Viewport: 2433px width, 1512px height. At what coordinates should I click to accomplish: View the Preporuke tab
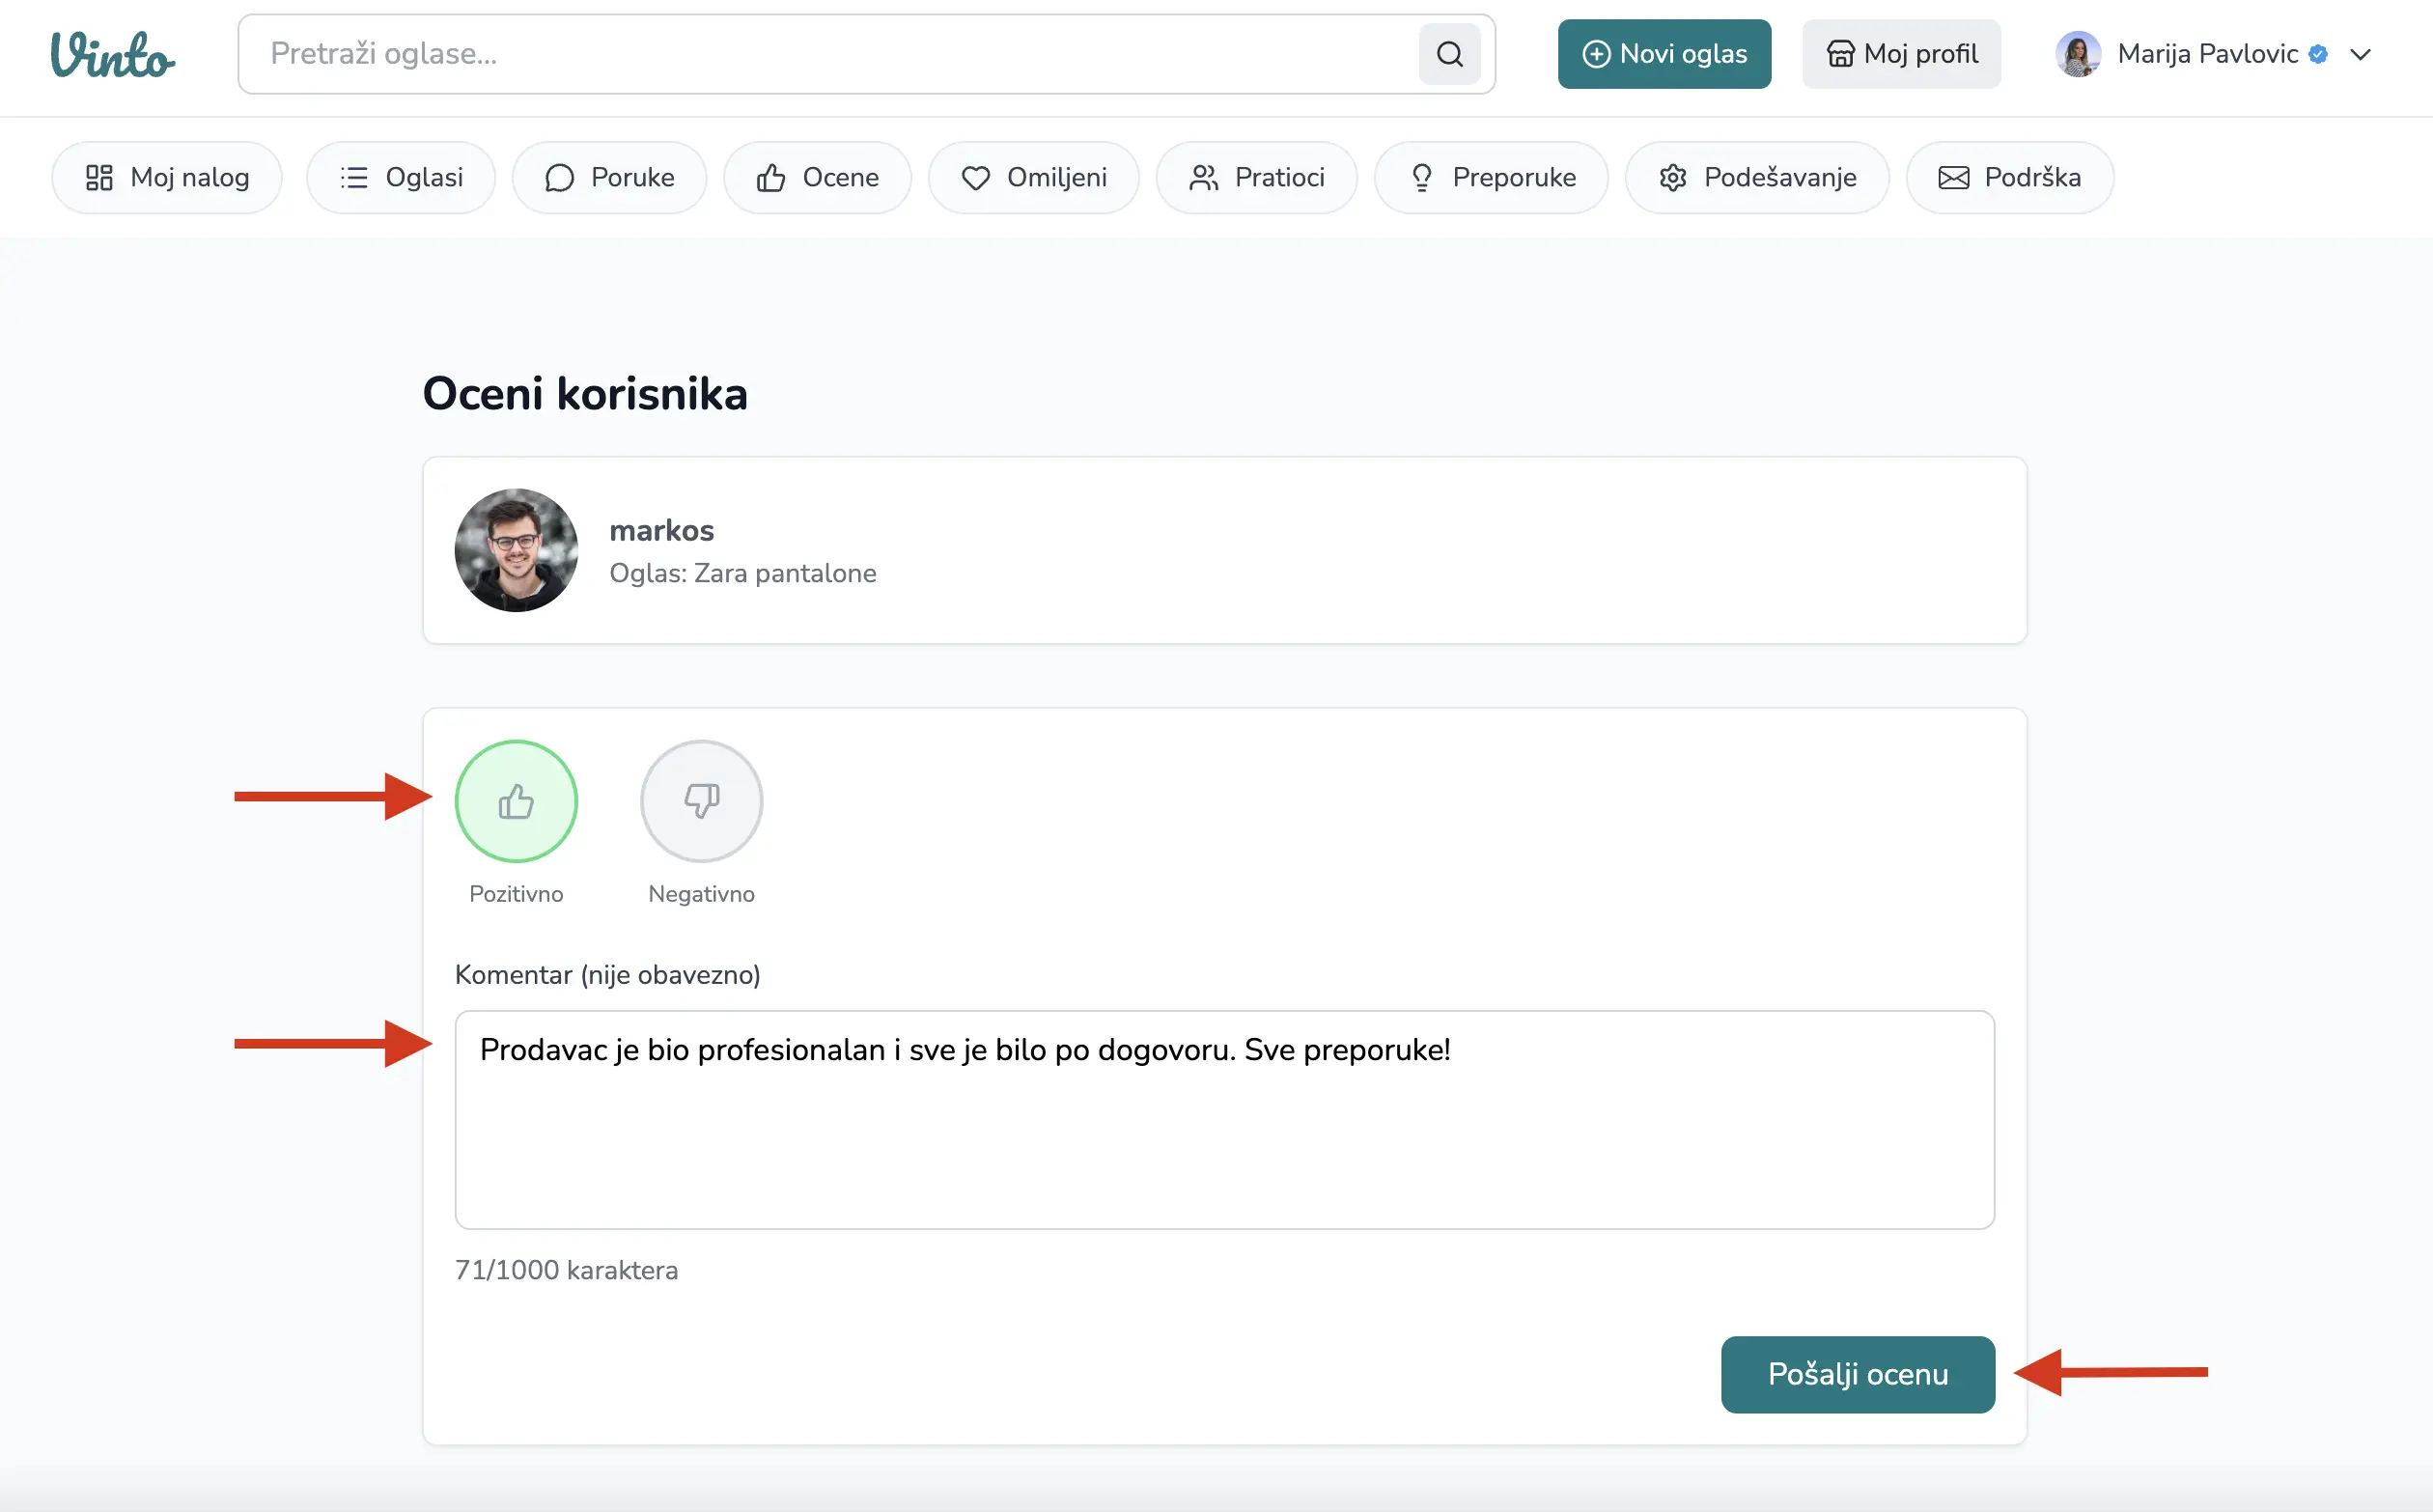(1491, 177)
